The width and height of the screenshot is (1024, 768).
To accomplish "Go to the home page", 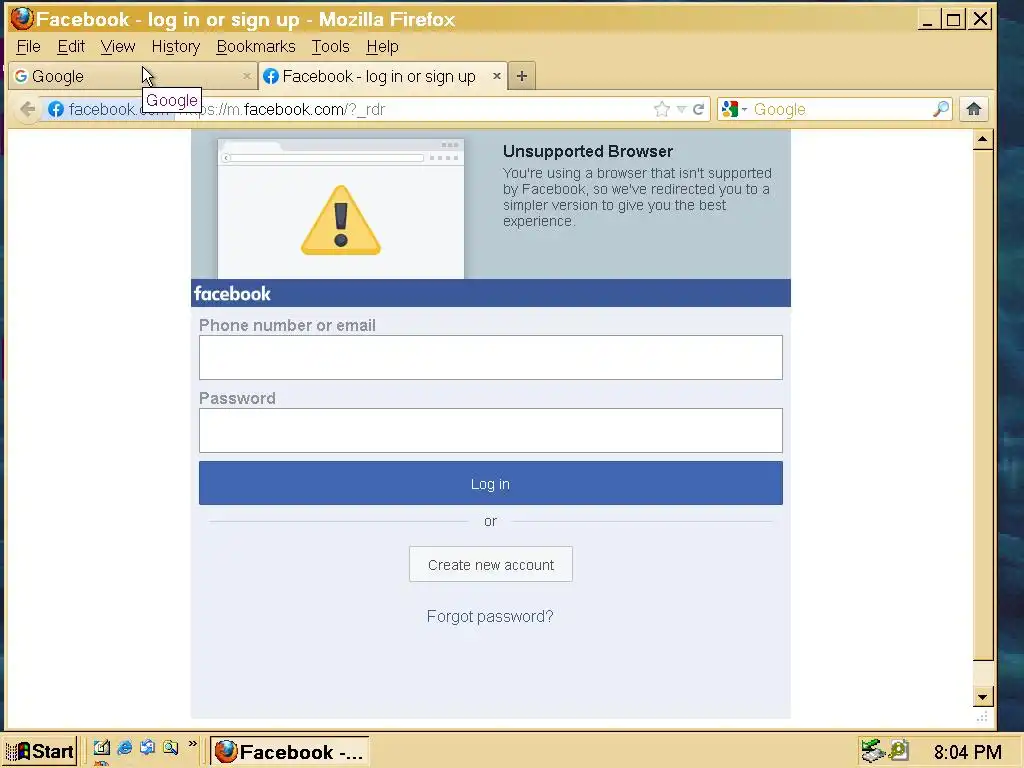I will click(x=973, y=109).
